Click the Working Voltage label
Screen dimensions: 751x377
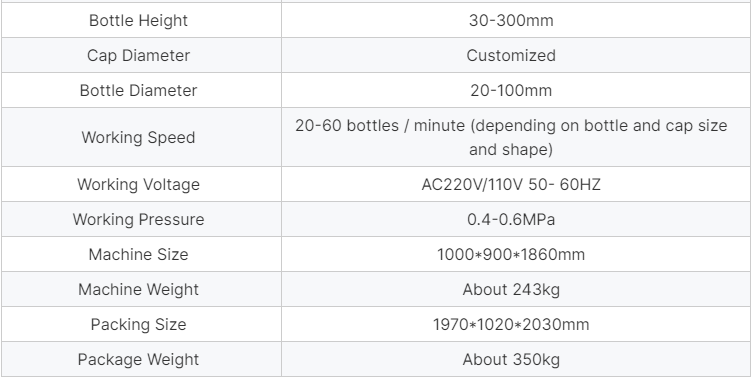coord(138,184)
